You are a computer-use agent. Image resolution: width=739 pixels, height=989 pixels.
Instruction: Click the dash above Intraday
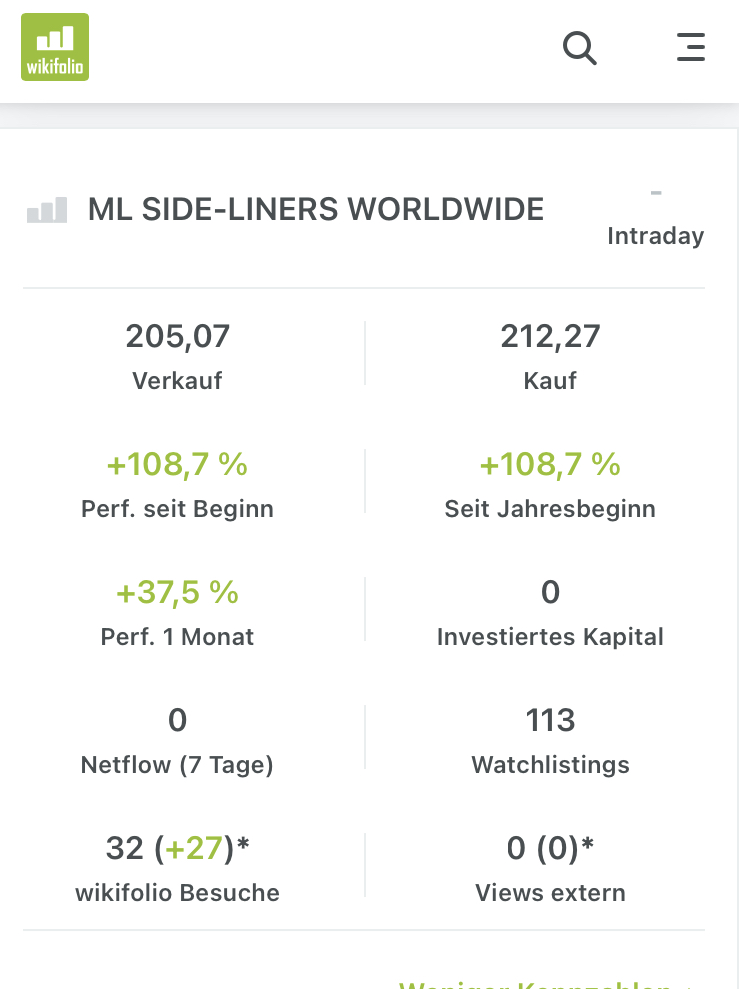656,192
